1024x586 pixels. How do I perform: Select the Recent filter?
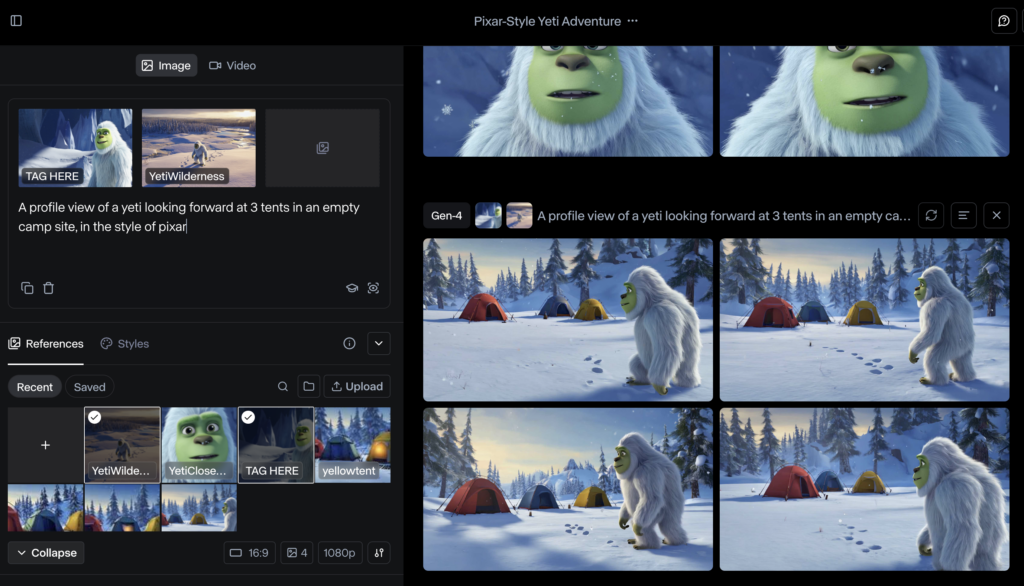tap(35, 387)
